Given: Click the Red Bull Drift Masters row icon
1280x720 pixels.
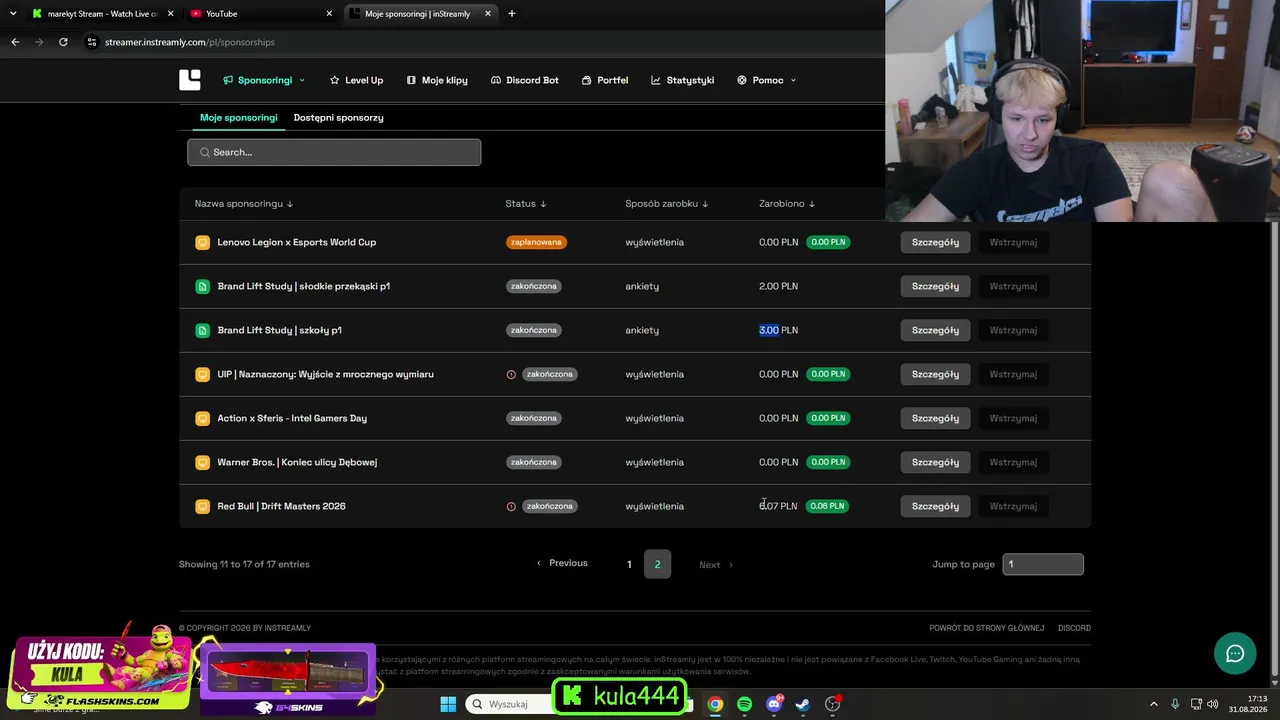Looking at the screenshot, I should tap(202, 506).
